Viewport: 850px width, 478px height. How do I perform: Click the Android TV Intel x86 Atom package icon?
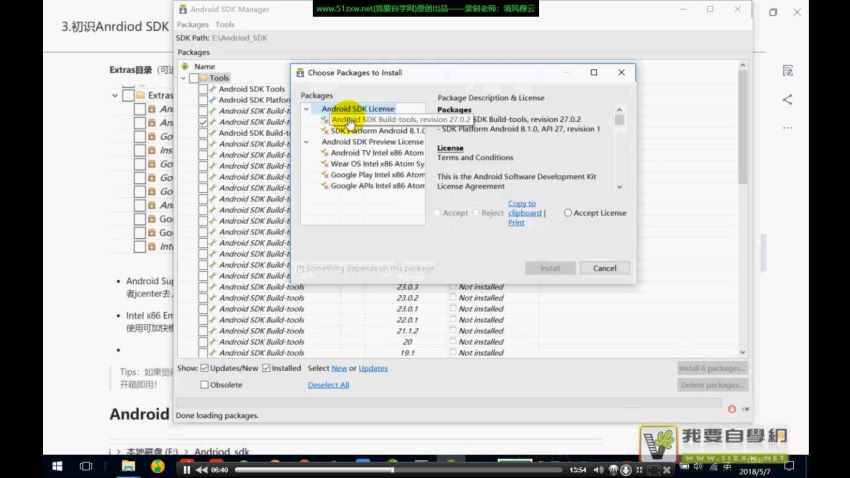324,153
